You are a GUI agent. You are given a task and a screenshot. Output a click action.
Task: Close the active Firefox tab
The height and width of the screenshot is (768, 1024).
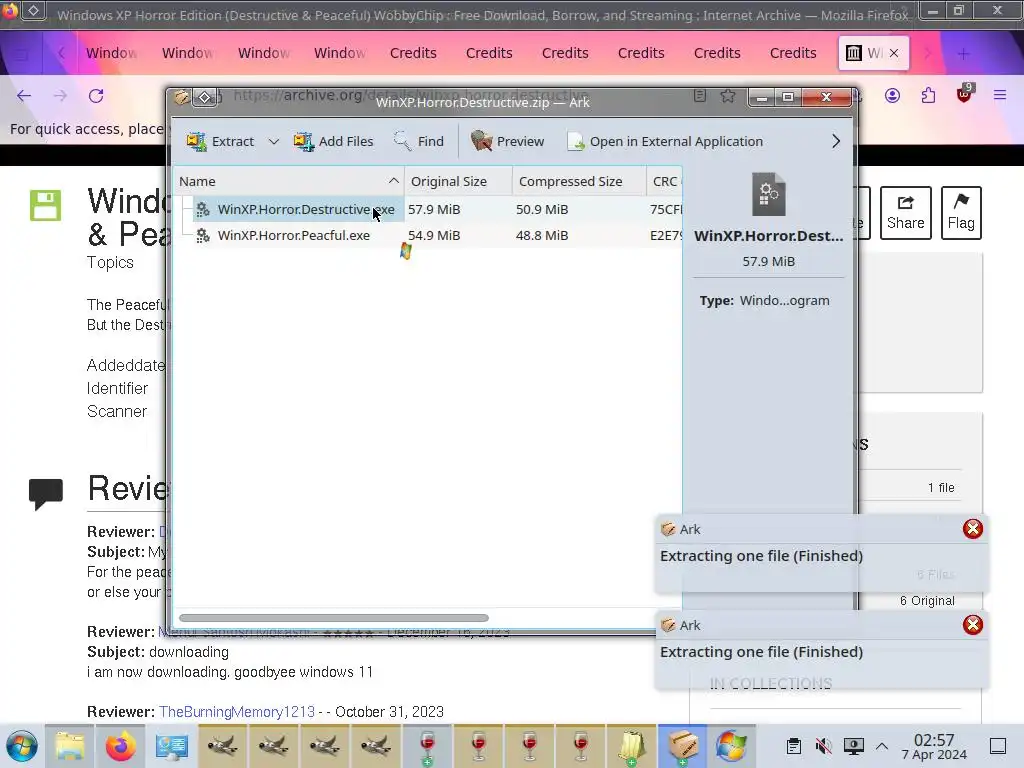(894, 53)
